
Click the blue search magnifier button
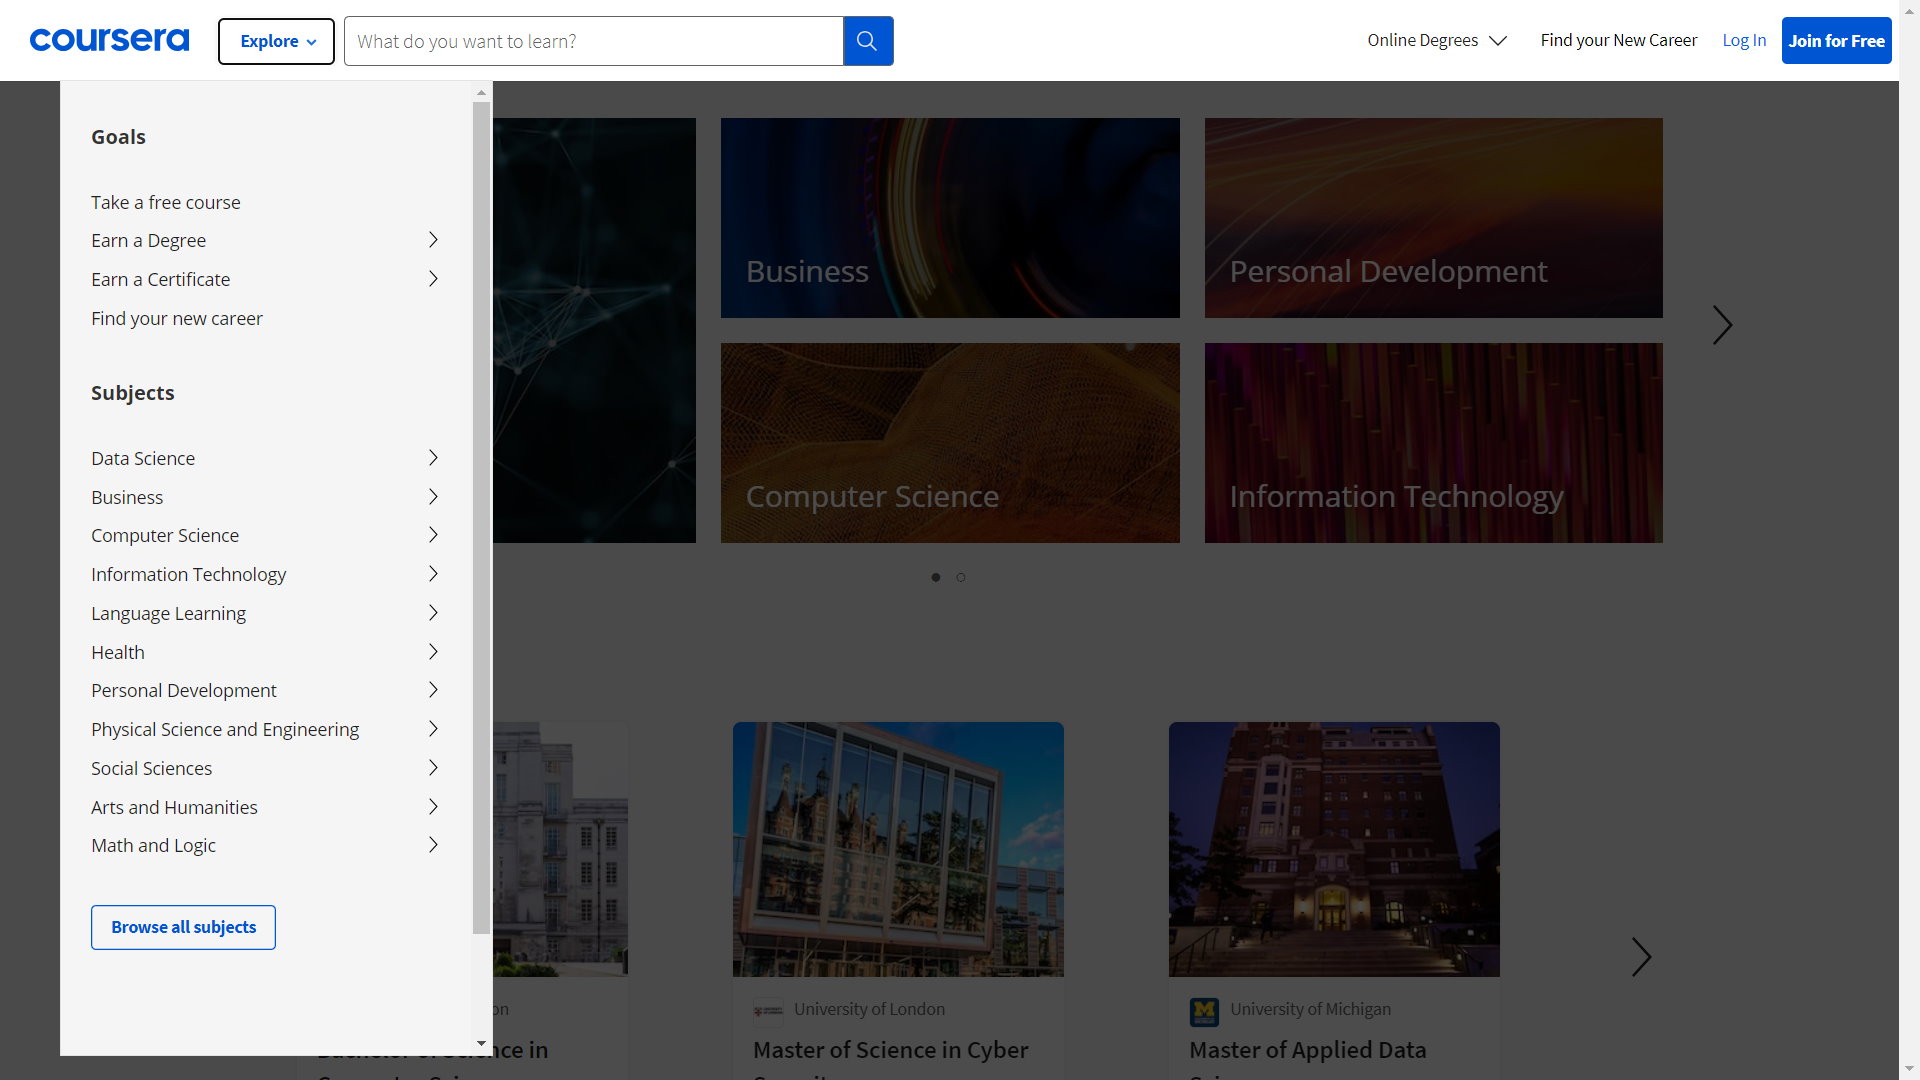click(868, 41)
